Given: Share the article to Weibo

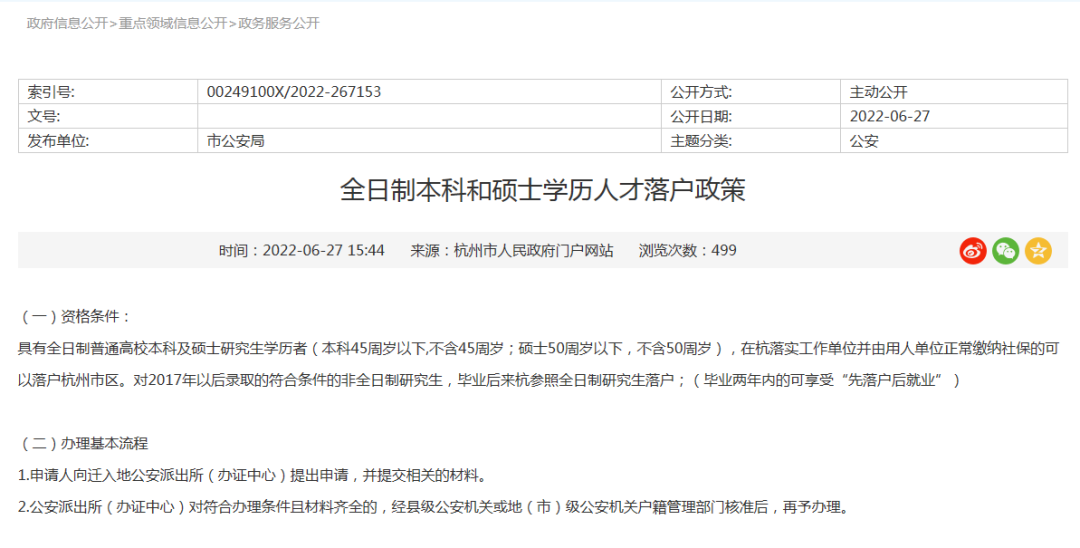Looking at the screenshot, I should 973,251.
